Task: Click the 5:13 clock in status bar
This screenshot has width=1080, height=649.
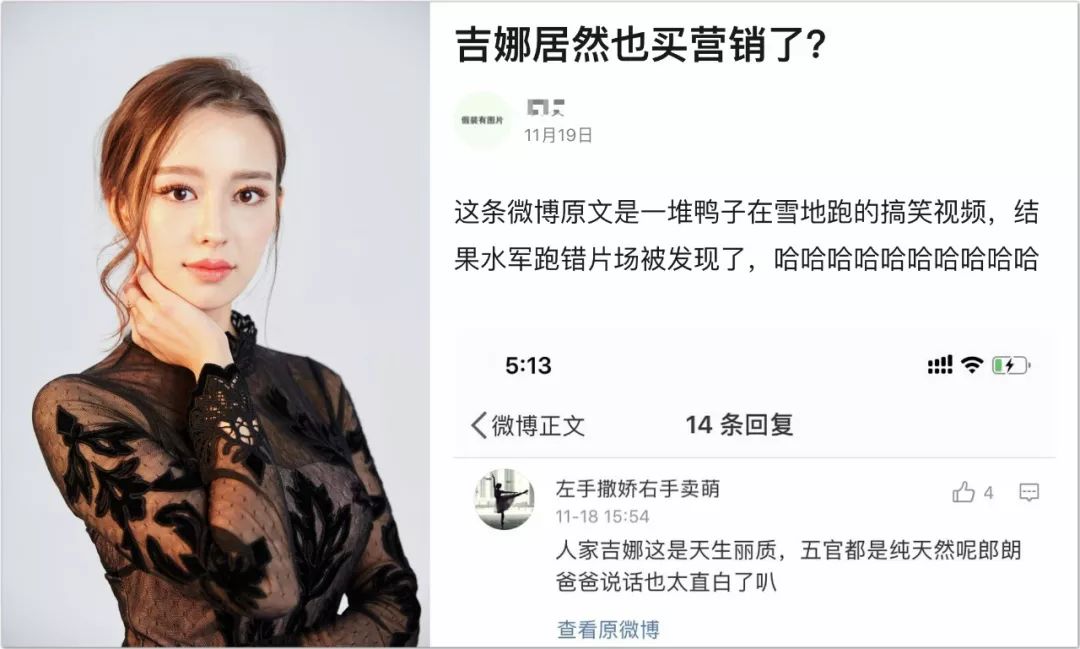Action: pos(528,365)
